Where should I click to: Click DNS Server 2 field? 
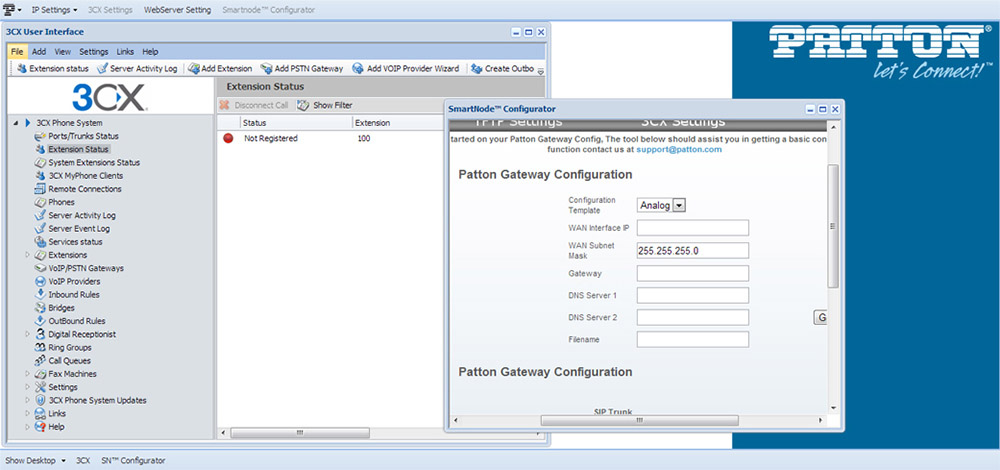tap(693, 317)
